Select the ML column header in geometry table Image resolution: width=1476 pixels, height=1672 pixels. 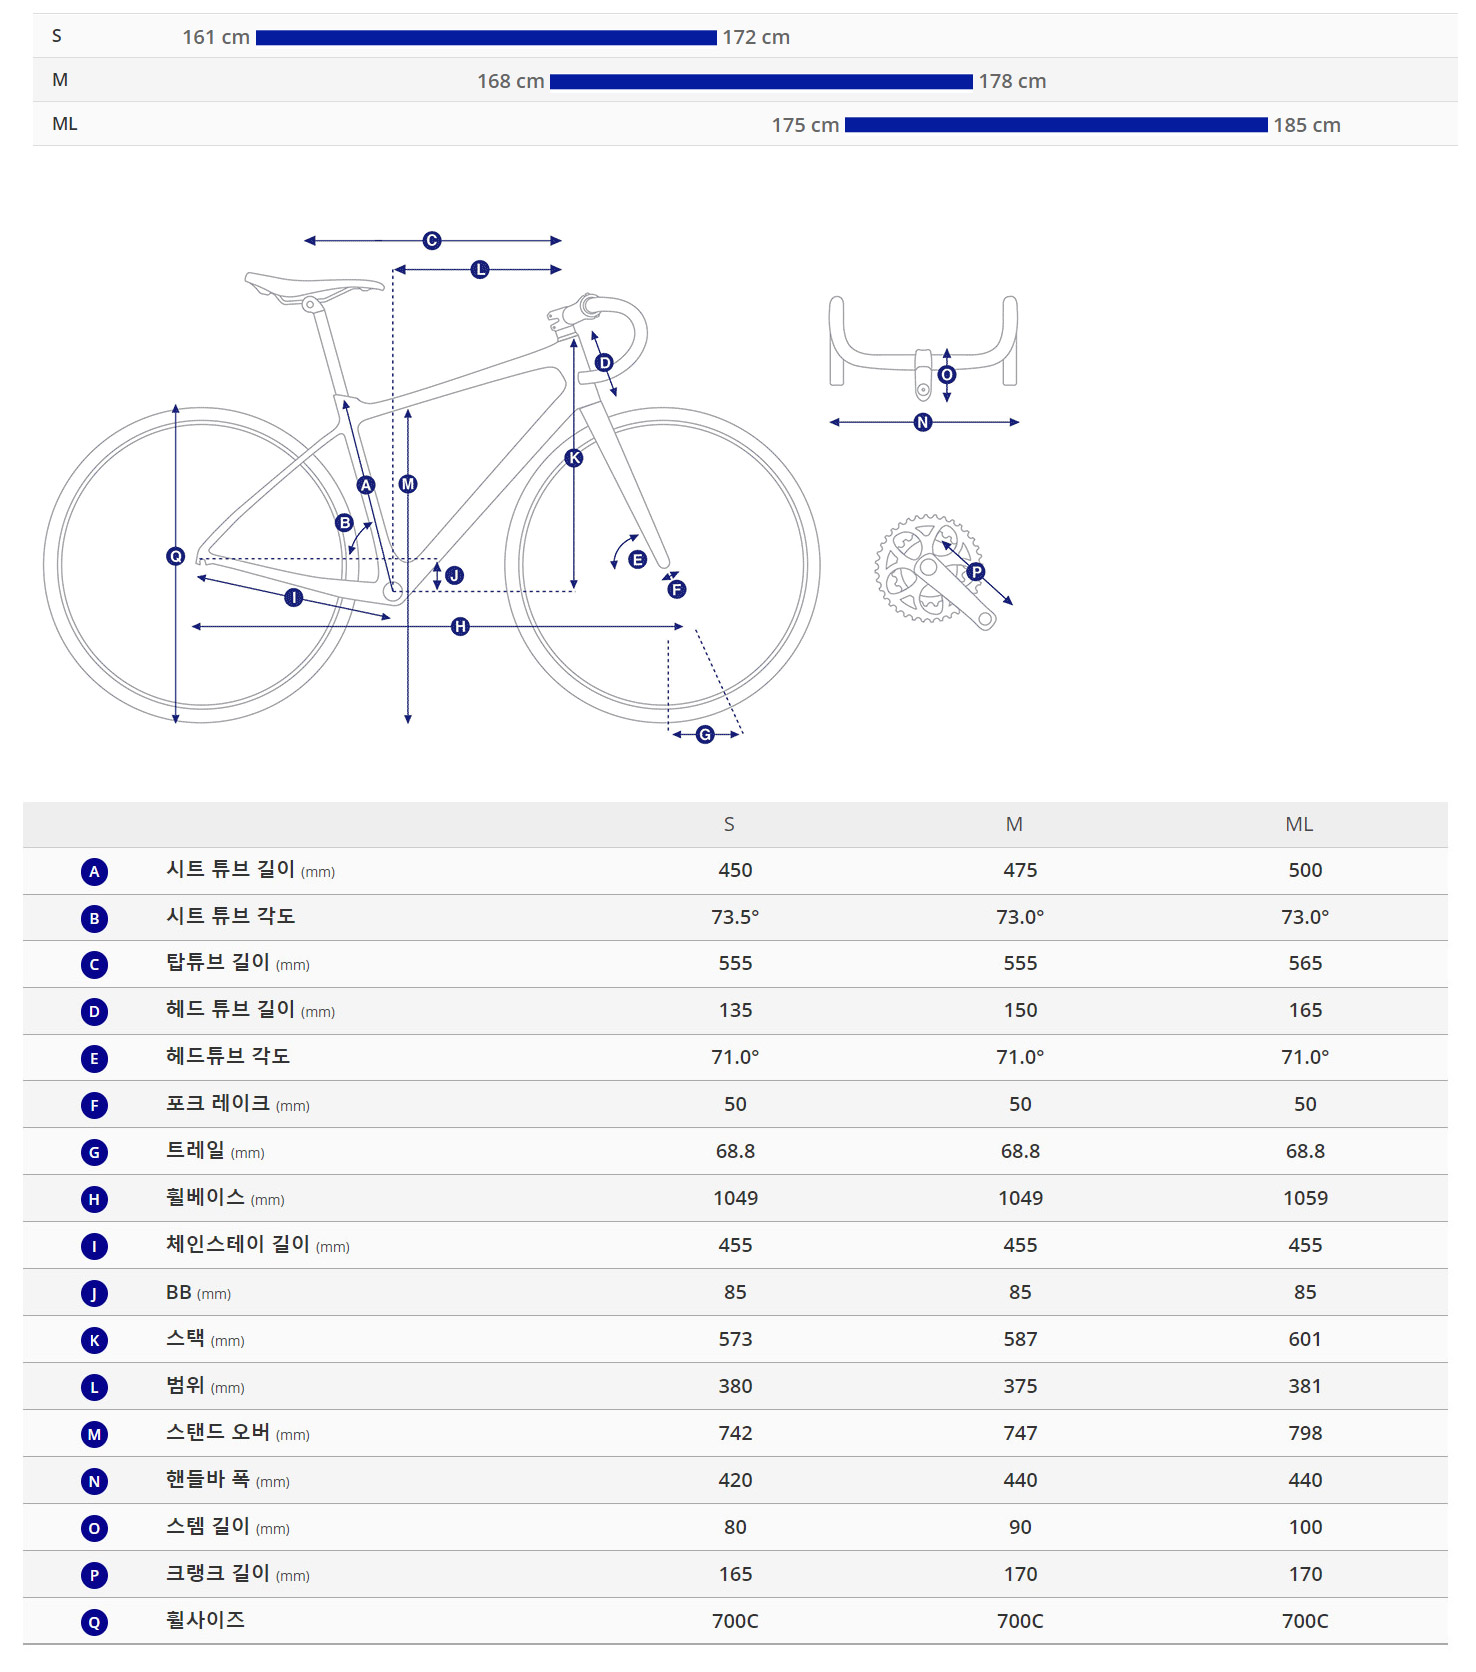click(1299, 825)
